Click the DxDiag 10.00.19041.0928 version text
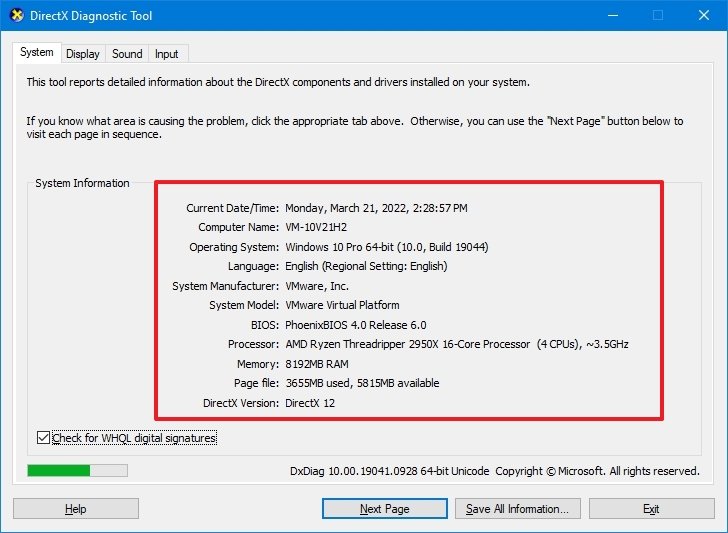728x533 pixels. click(390, 471)
